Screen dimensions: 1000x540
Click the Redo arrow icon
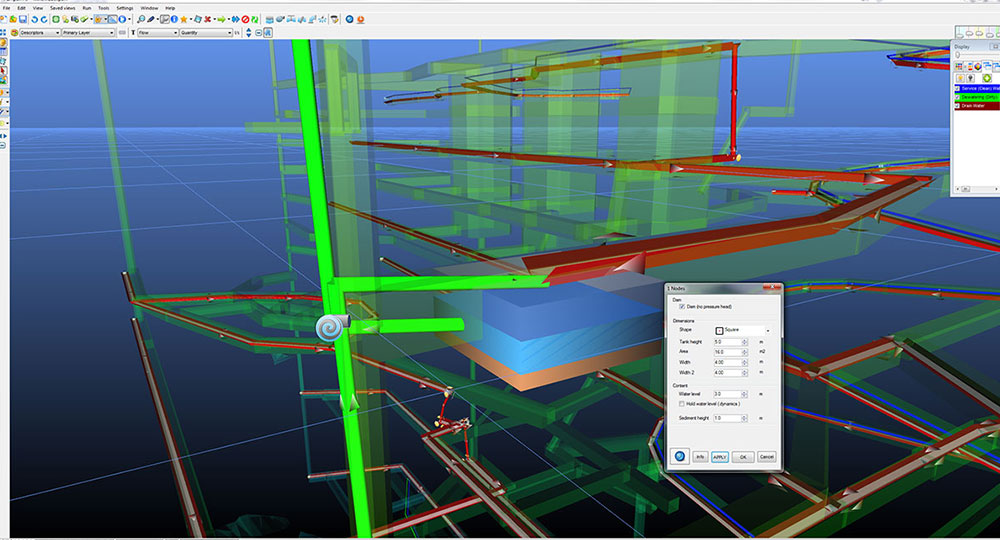tap(44, 19)
